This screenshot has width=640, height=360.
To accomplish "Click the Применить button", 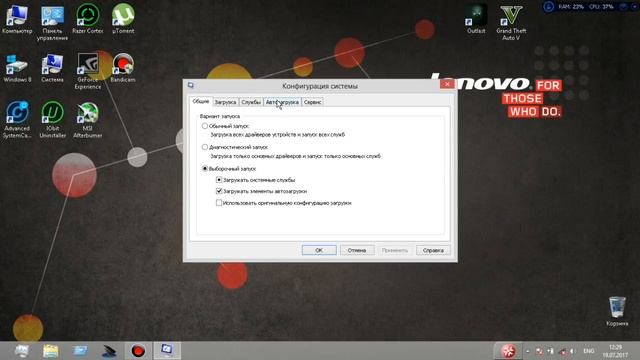I will point(395,250).
